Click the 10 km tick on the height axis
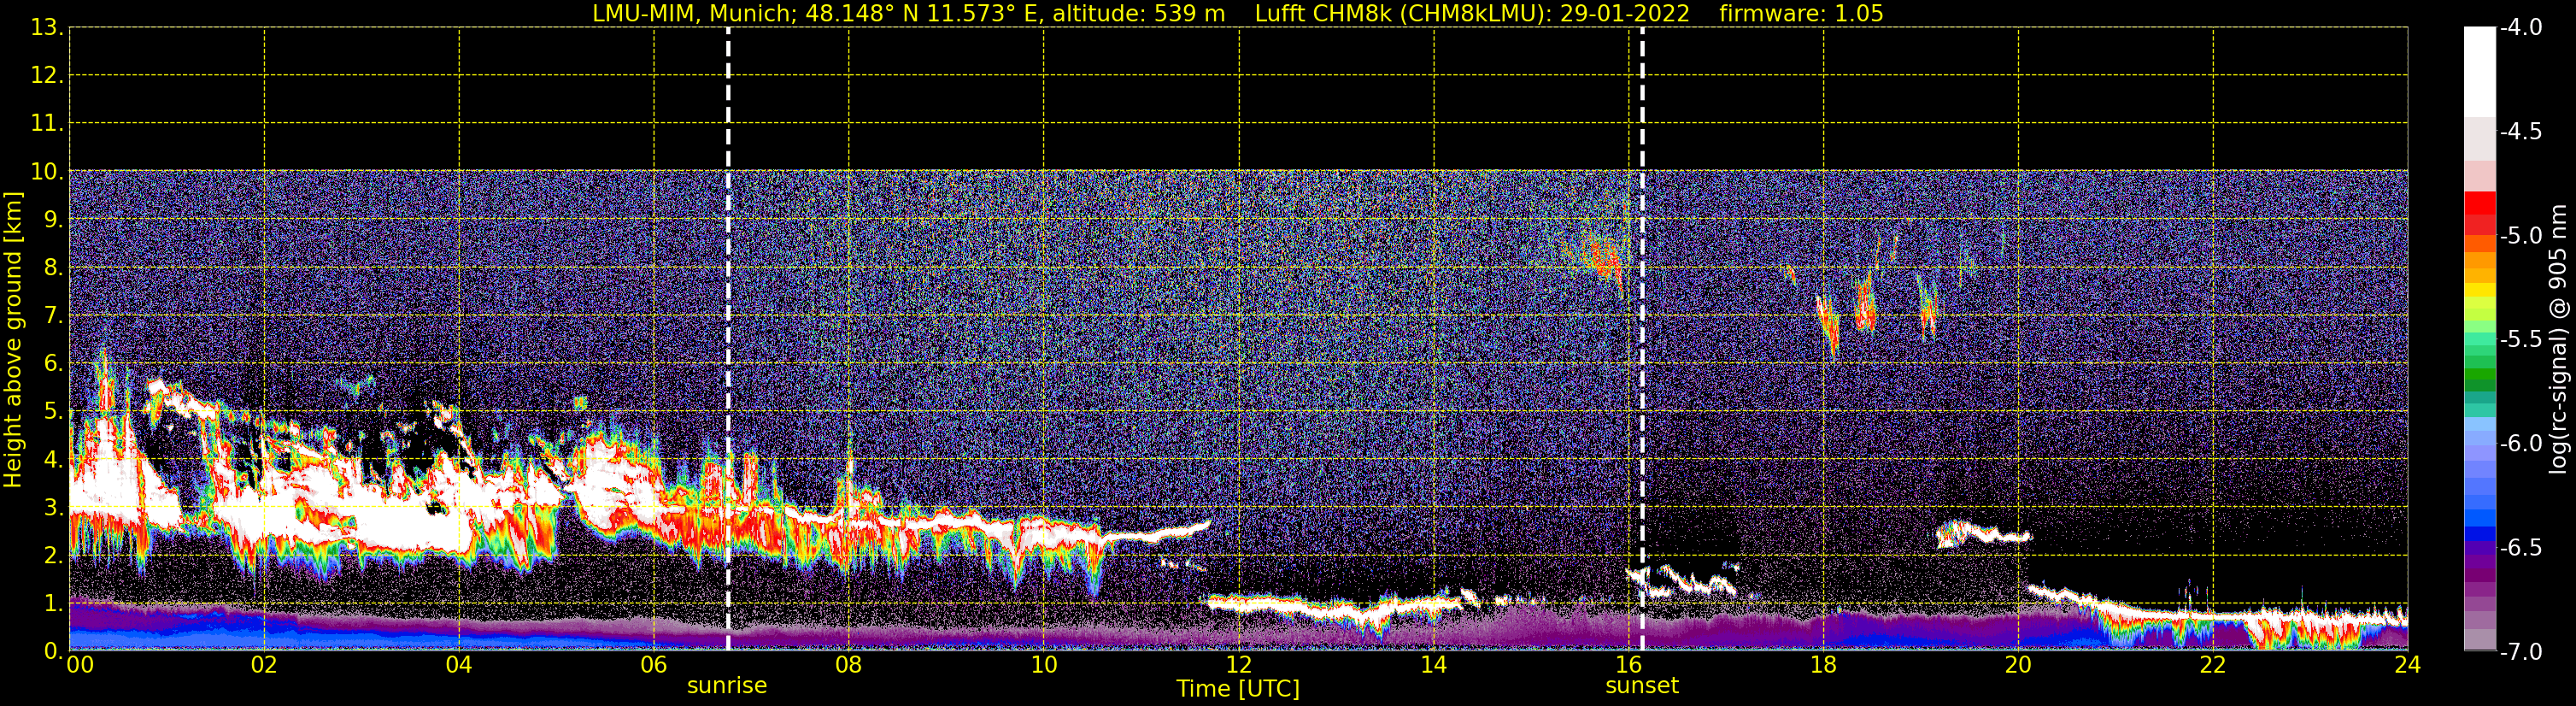The height and width of the screenshot is (706, 2576). (46, 172)
